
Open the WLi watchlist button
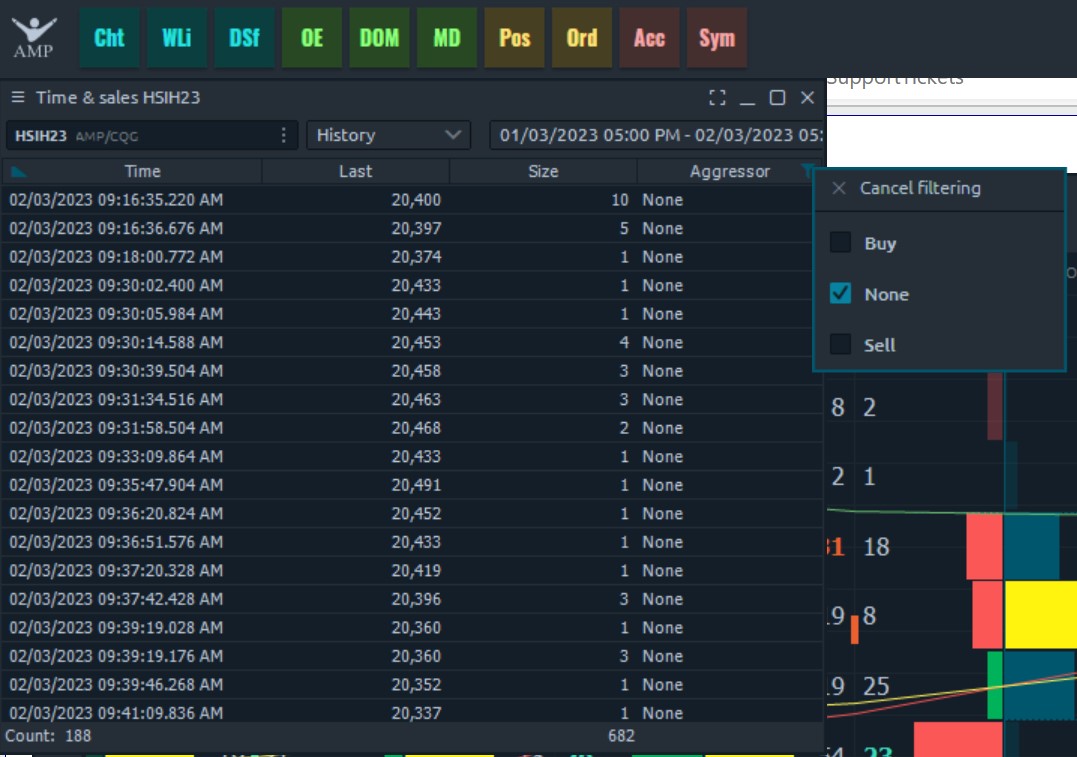(177, 38)
